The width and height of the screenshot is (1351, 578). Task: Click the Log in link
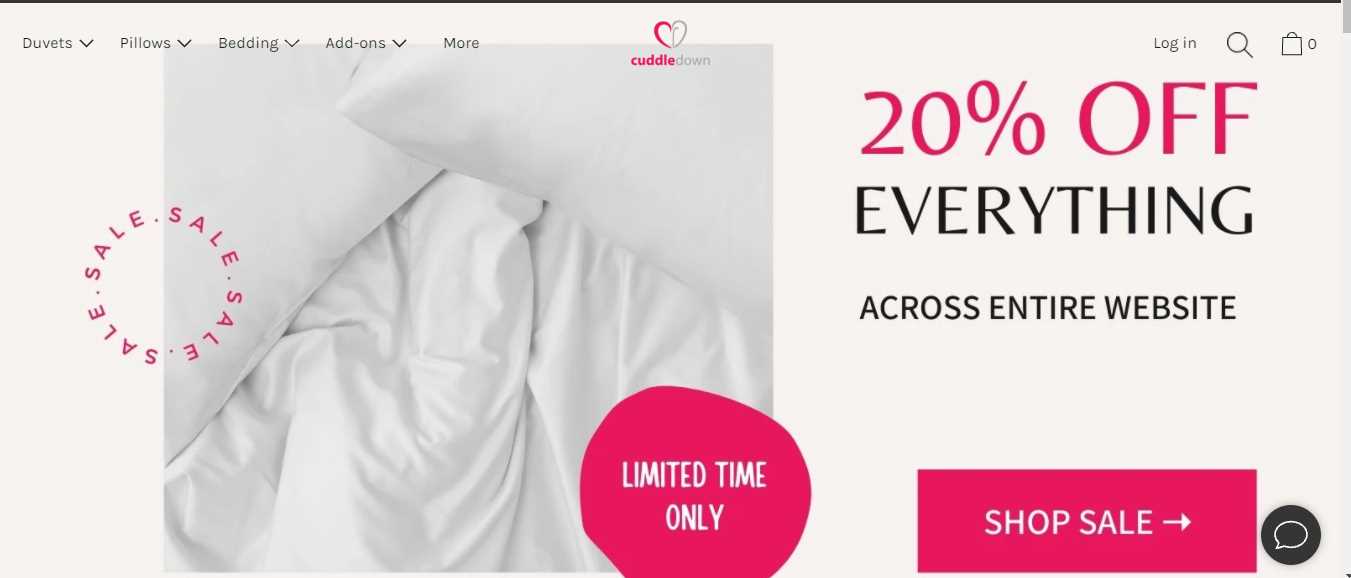pyautogui.click(x=1175, y=43)
